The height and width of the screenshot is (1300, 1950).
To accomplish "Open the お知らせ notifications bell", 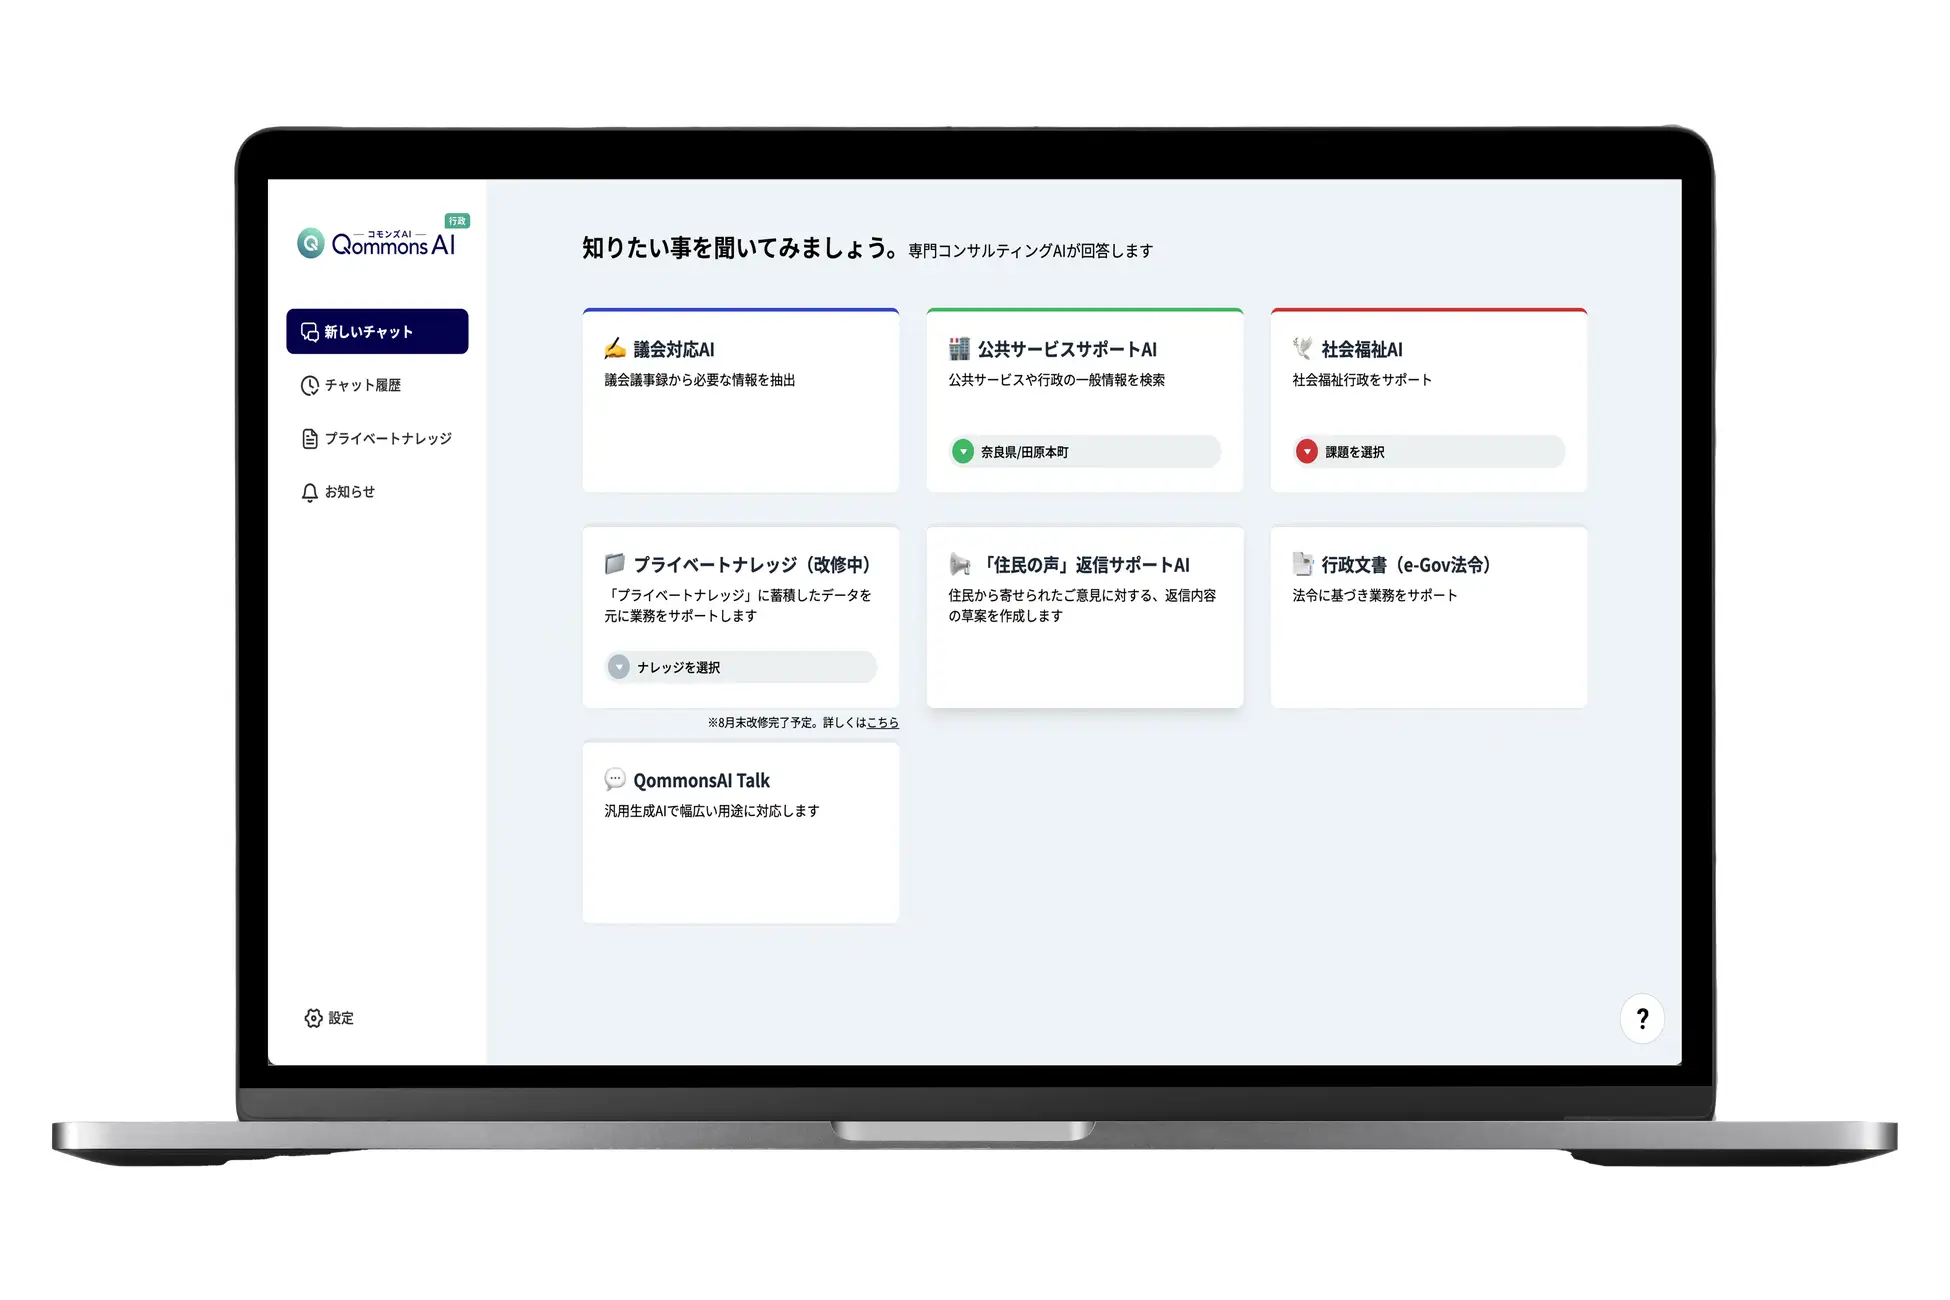I will click(350, 491).
